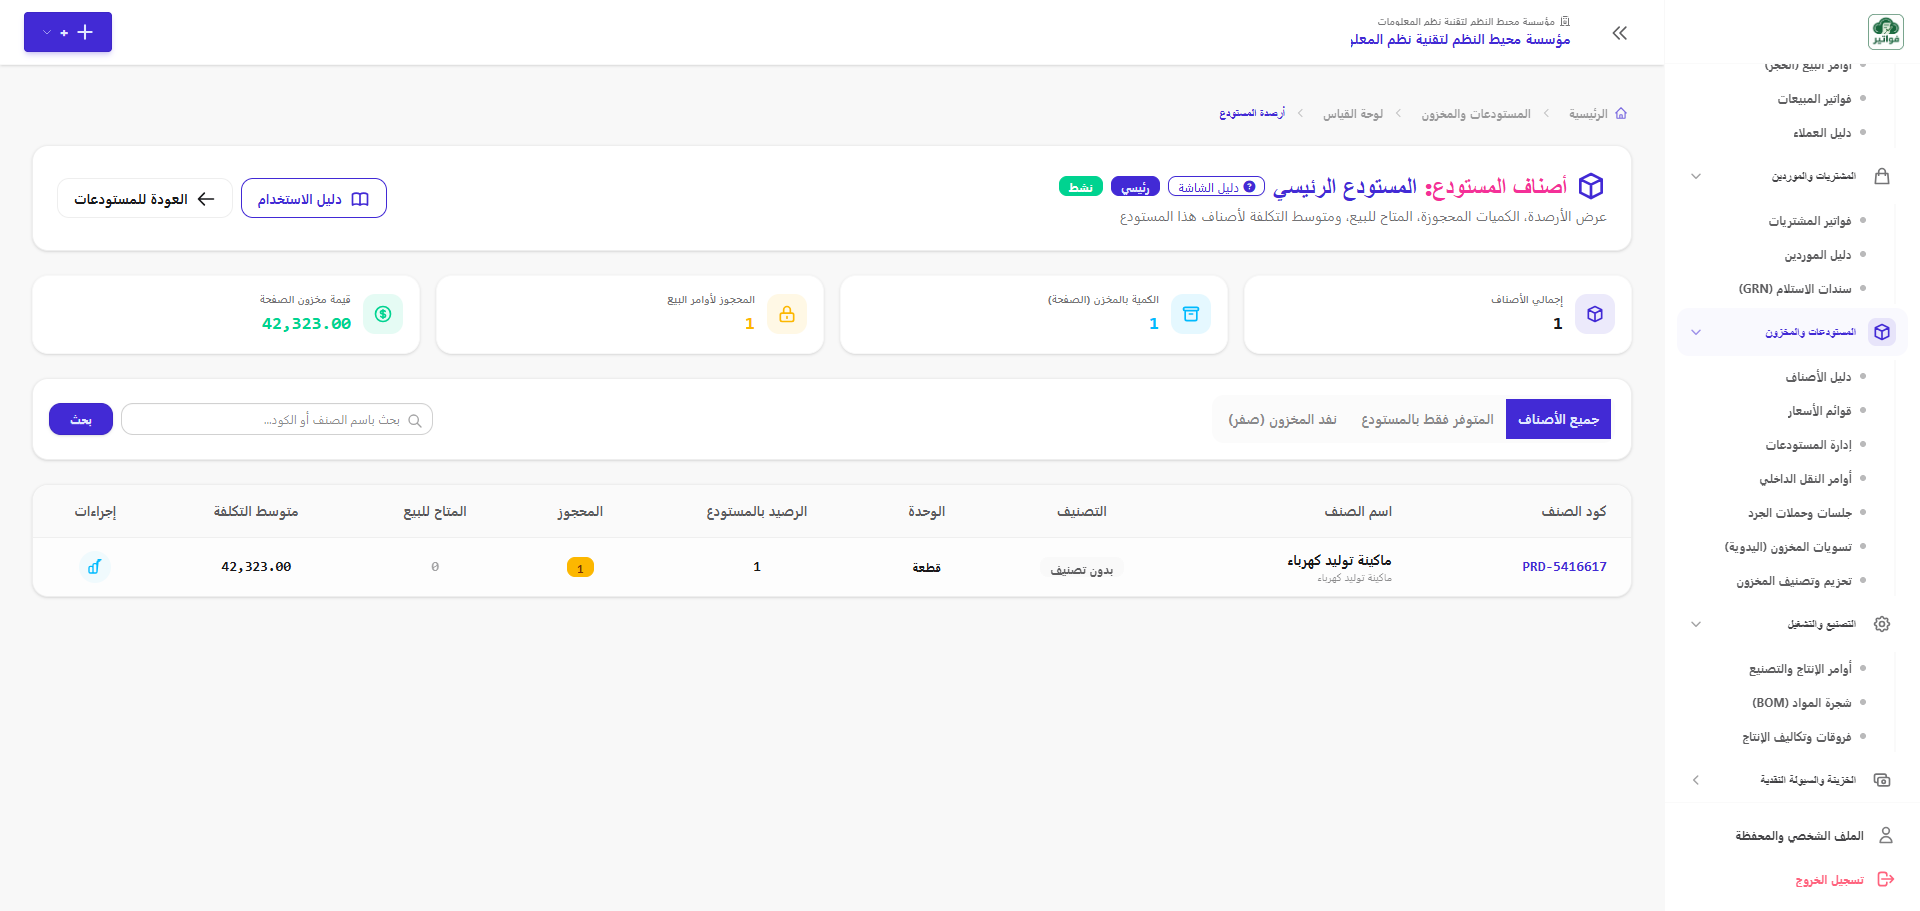Click the stock quantity archive icon
This screenshot has height=911, width=1920.
(x=1191, y=314)
